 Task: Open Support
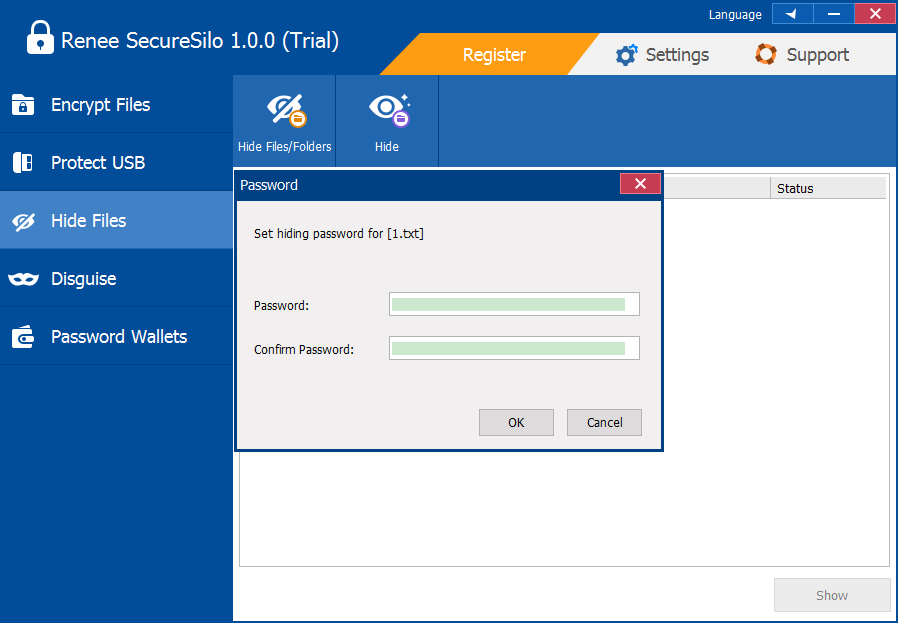tap(801, 54)
